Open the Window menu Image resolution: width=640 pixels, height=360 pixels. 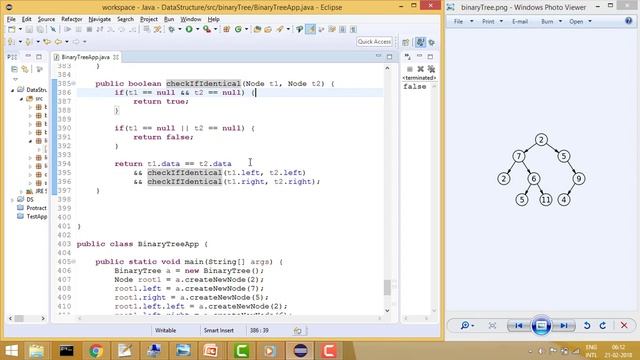(x=191, y=19)
